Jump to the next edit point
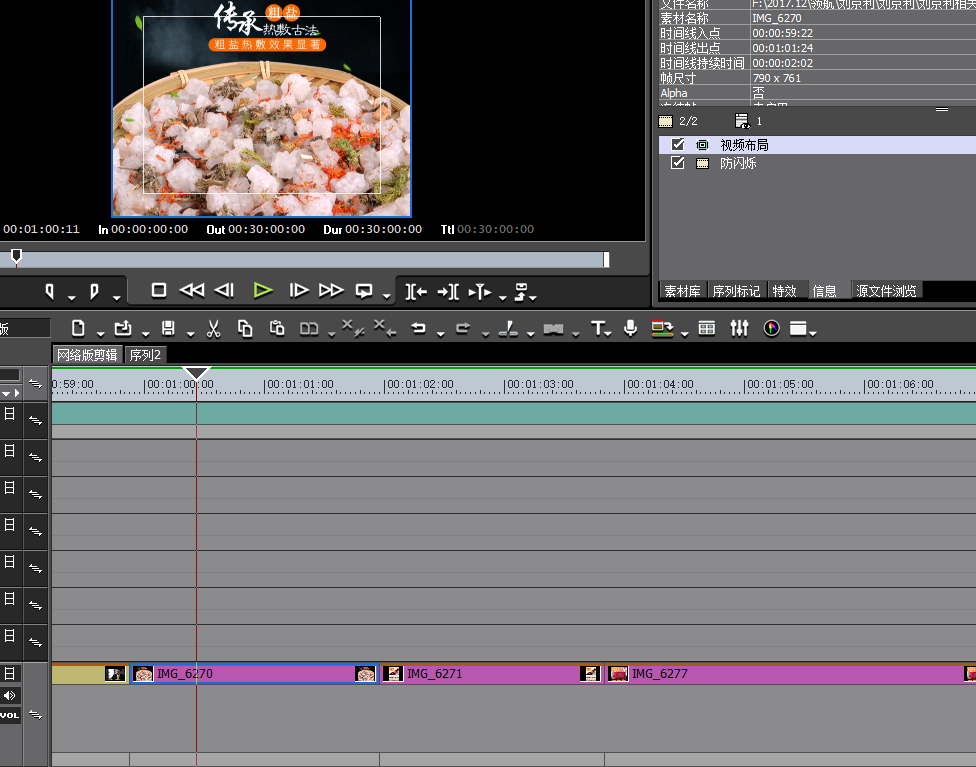Image resolution: width=976 pixels, height=767 pixels. point(448,291)
